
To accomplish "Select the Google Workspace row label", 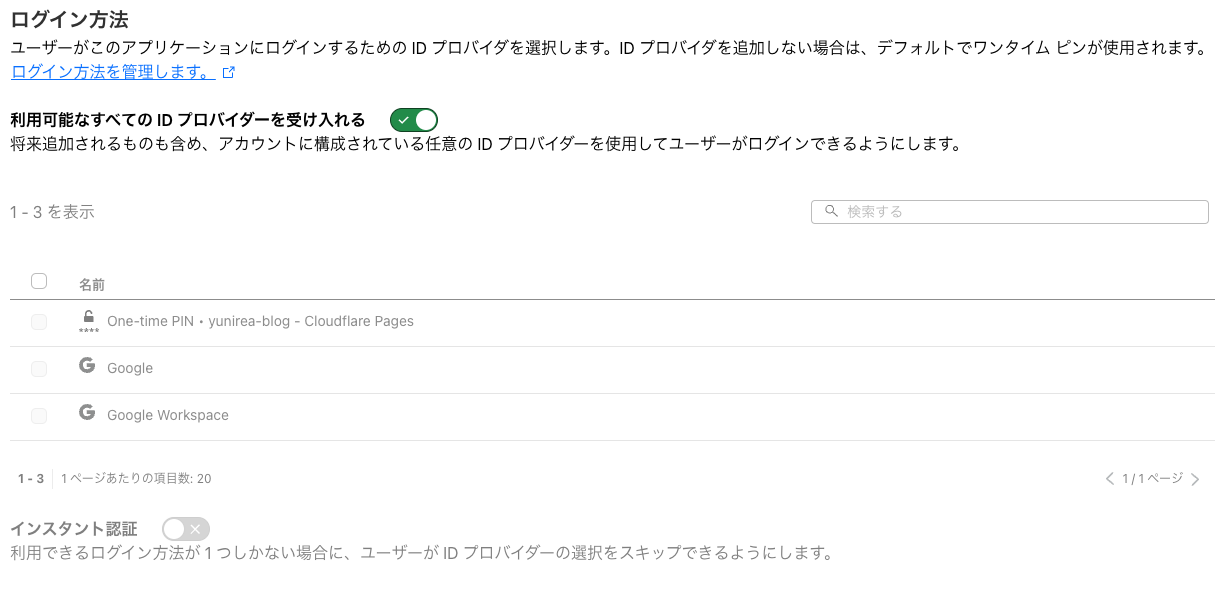I will (168, 416).
